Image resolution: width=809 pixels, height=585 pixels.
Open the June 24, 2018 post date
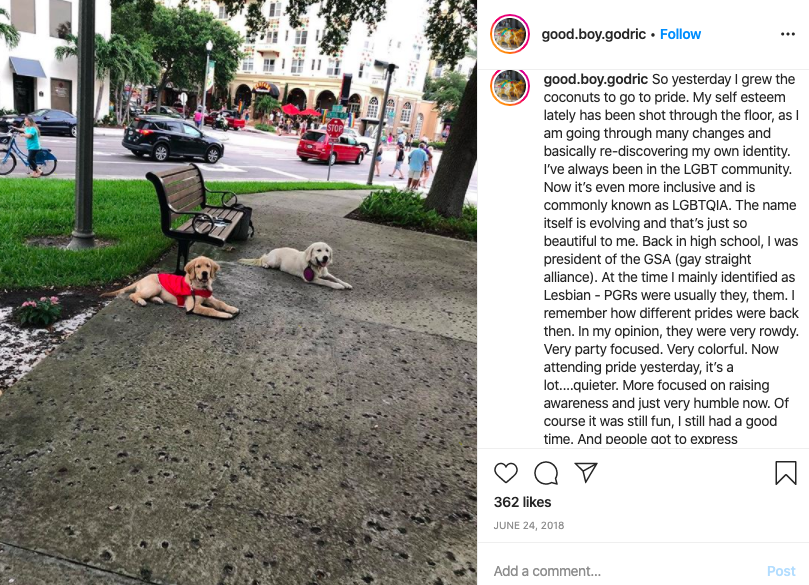coord(529,525)
